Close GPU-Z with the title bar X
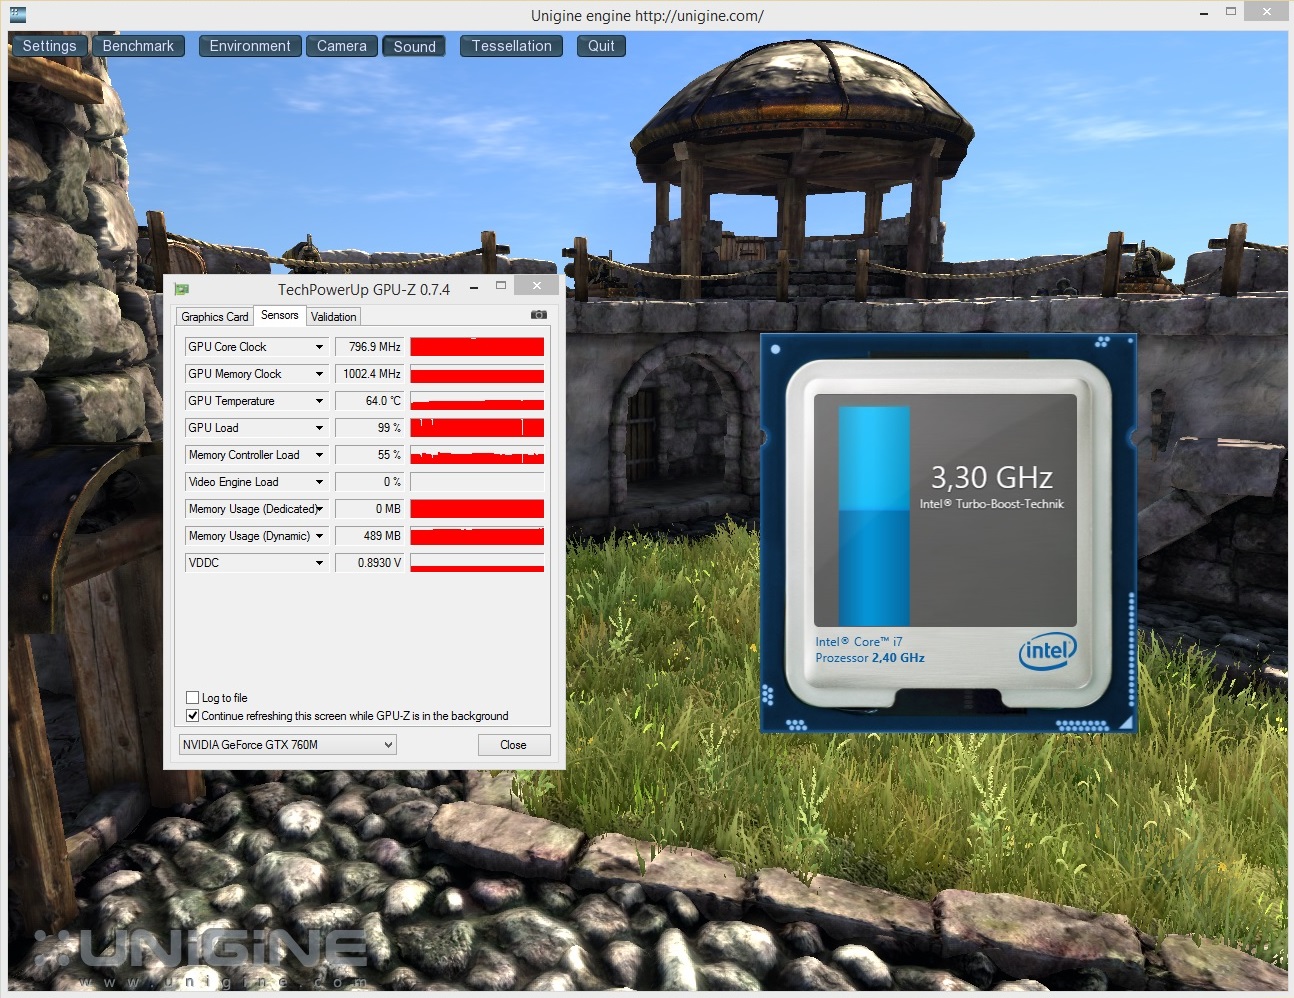 point(537,286)
